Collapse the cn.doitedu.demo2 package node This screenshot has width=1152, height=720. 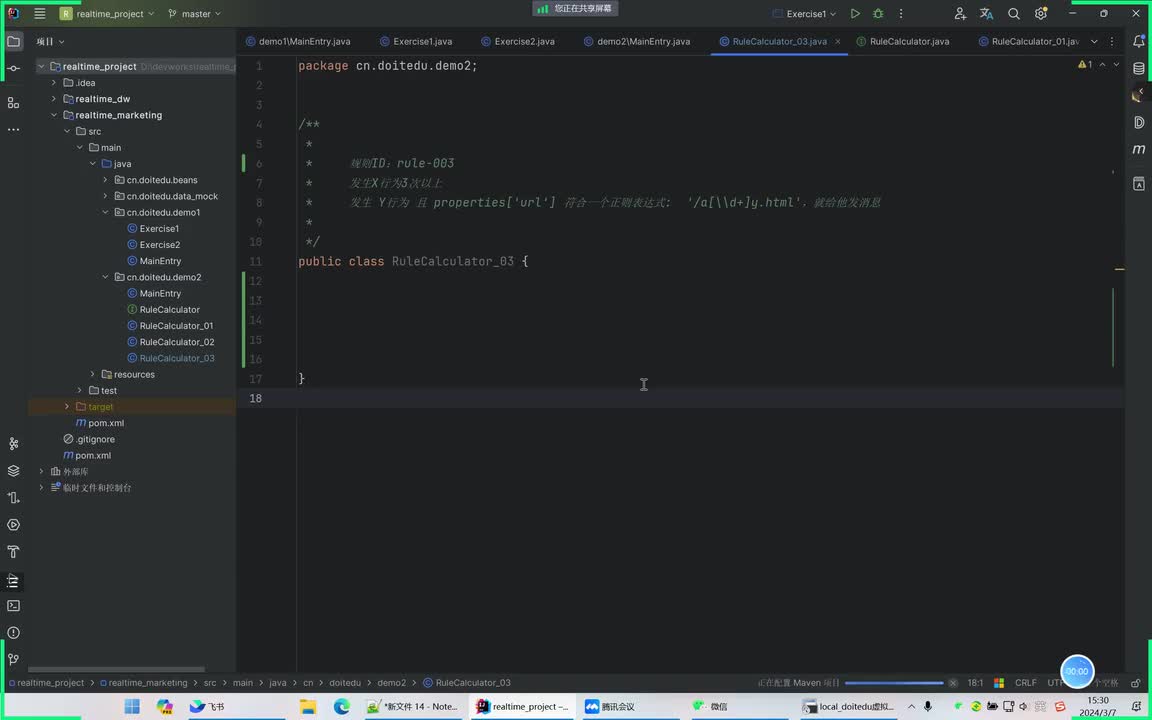pos(105,277)
